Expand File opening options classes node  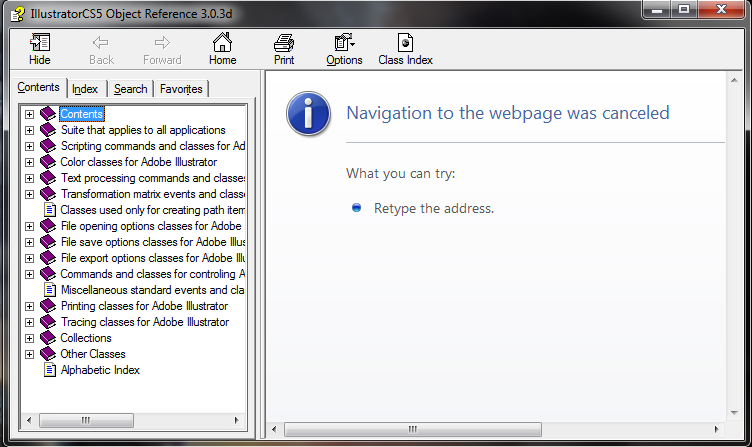point(29,226)
